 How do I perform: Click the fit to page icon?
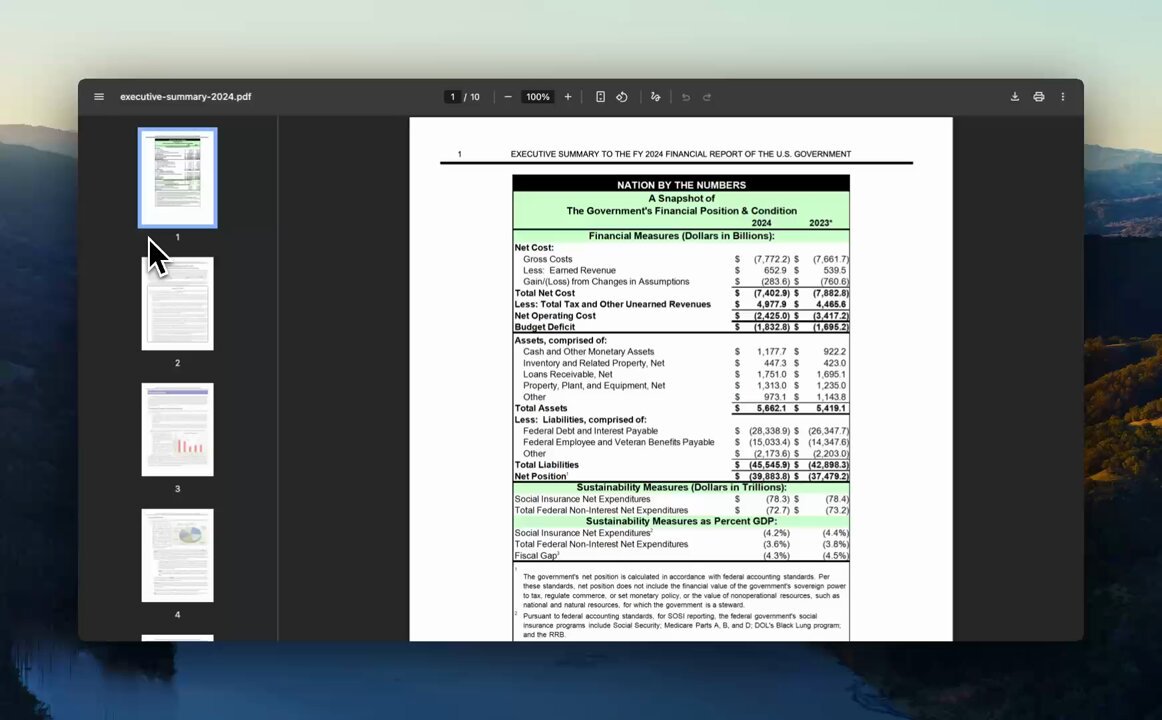pyautogui.click(x=600, y=97)
